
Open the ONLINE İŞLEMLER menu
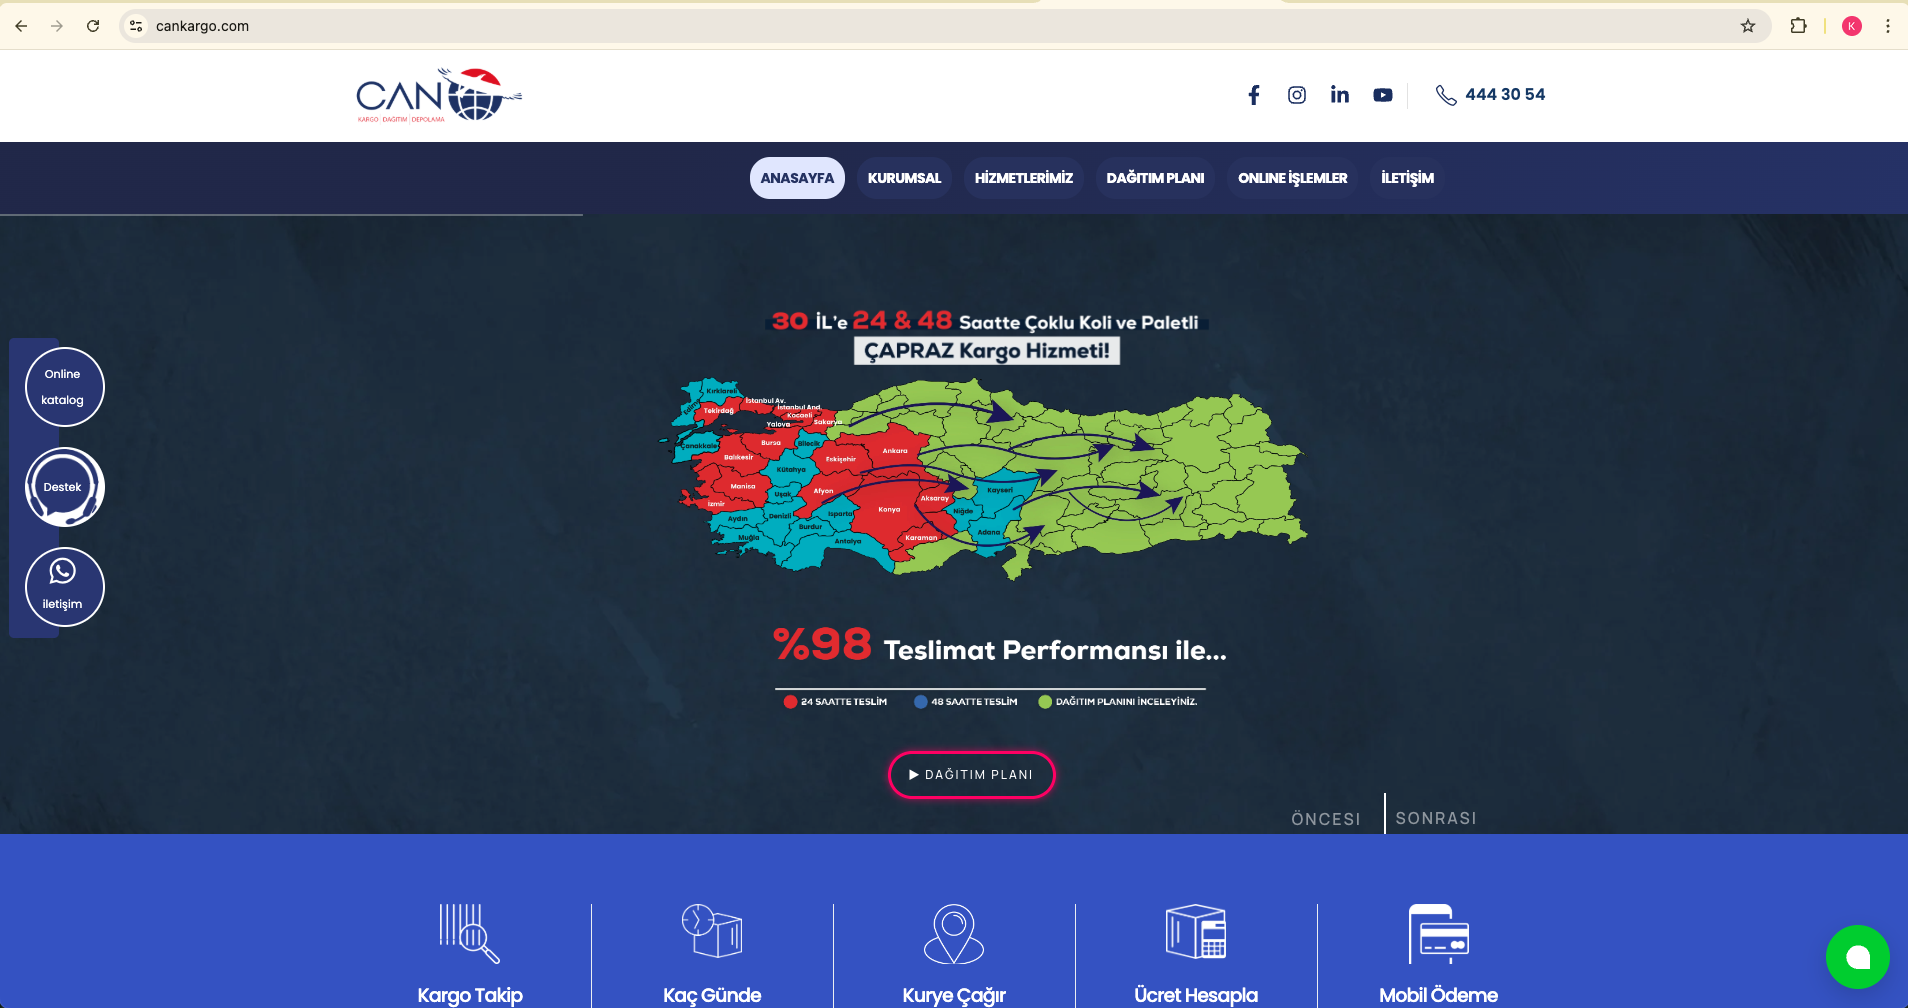point(1293,178)
